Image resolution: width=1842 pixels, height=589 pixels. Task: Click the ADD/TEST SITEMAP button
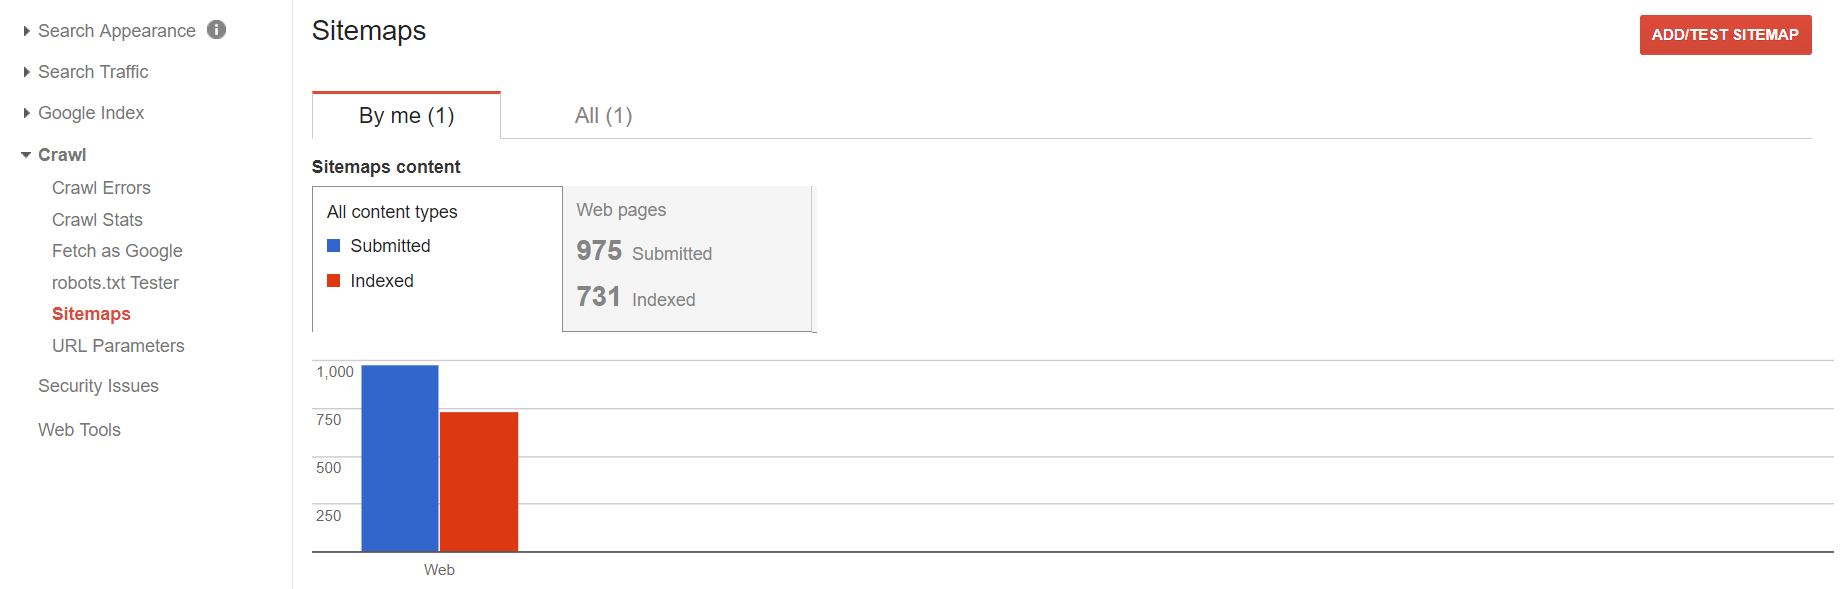1725,34
